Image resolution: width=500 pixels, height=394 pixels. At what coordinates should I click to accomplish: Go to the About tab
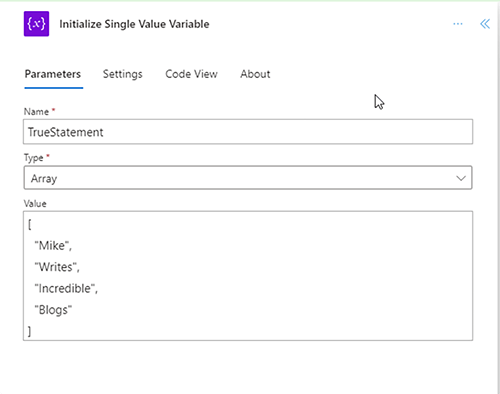point(255,74)
